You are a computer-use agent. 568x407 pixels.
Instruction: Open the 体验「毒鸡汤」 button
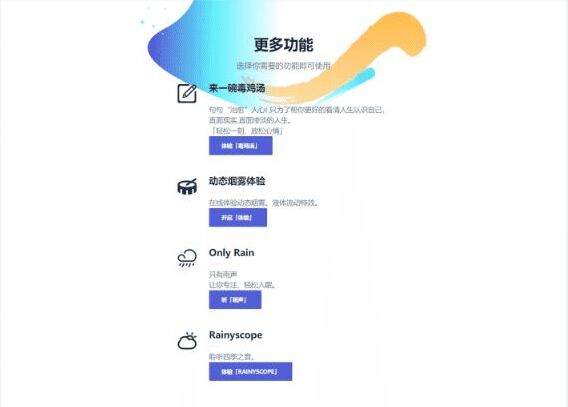tap(241, 146)
